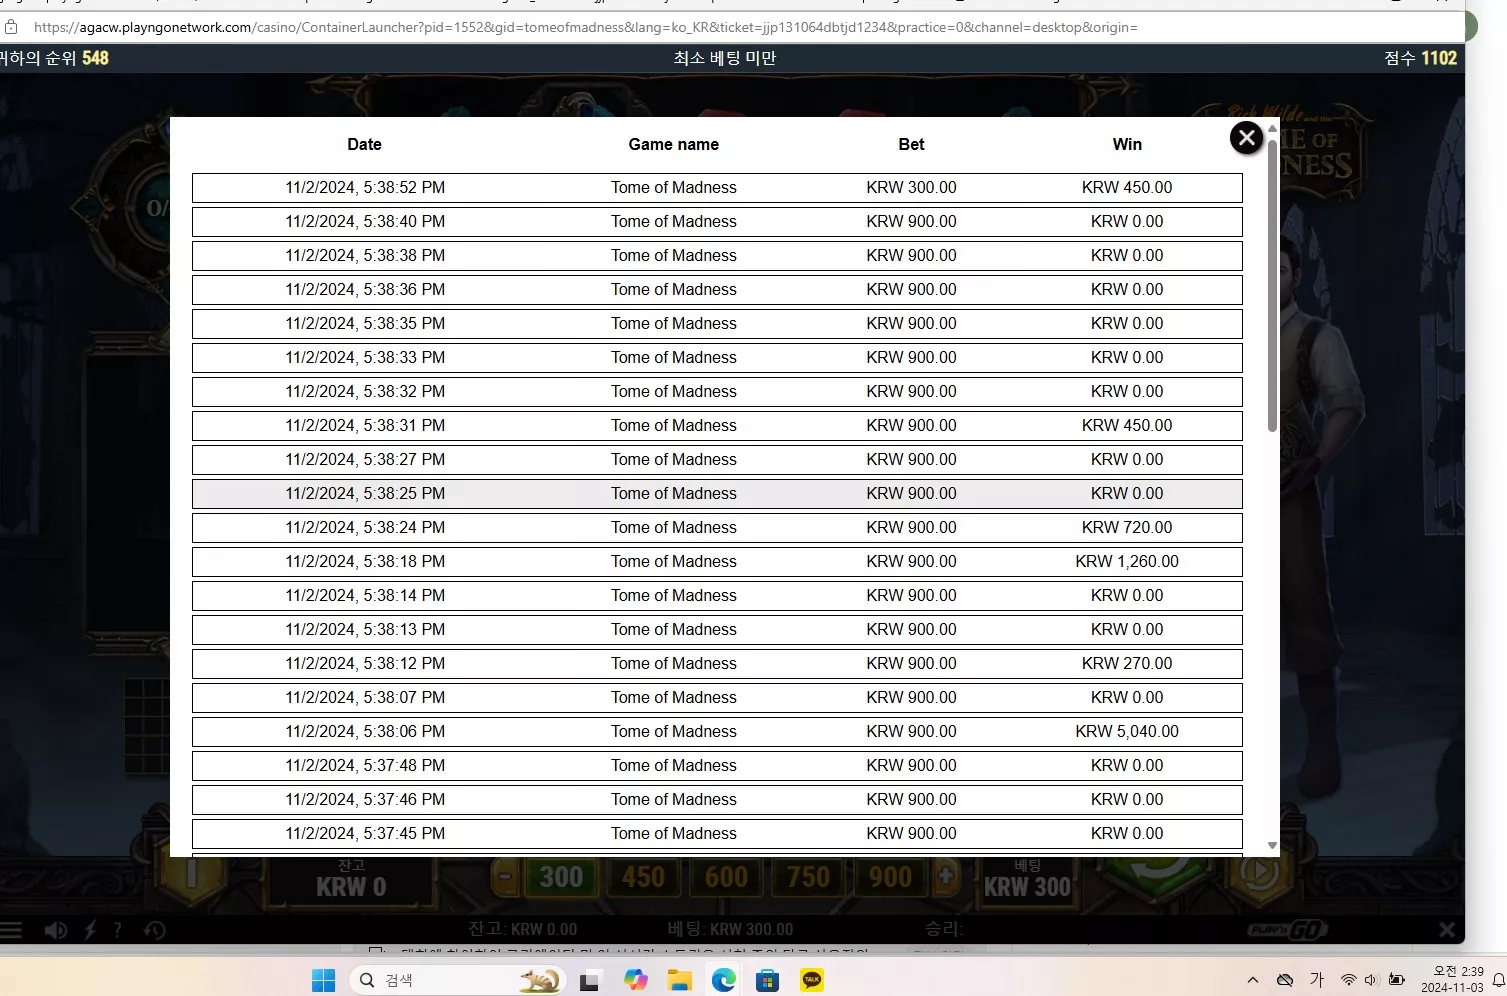Viewport: 1507px width, 996px height.
Task: Click the history list scrollbar down arrow
Action: 1272,846
